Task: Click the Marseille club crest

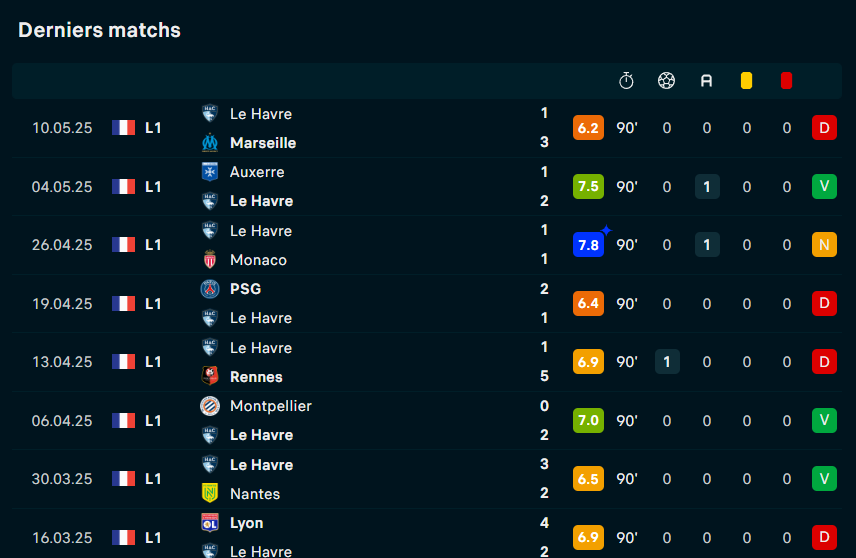Action: pyautogui.click(x=210, y=143)
